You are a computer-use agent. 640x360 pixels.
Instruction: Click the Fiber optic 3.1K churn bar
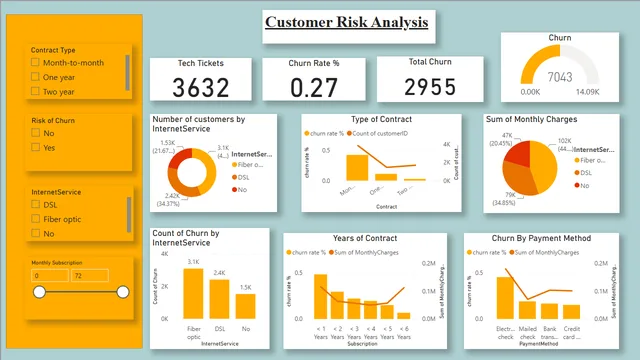pos(193,293)
